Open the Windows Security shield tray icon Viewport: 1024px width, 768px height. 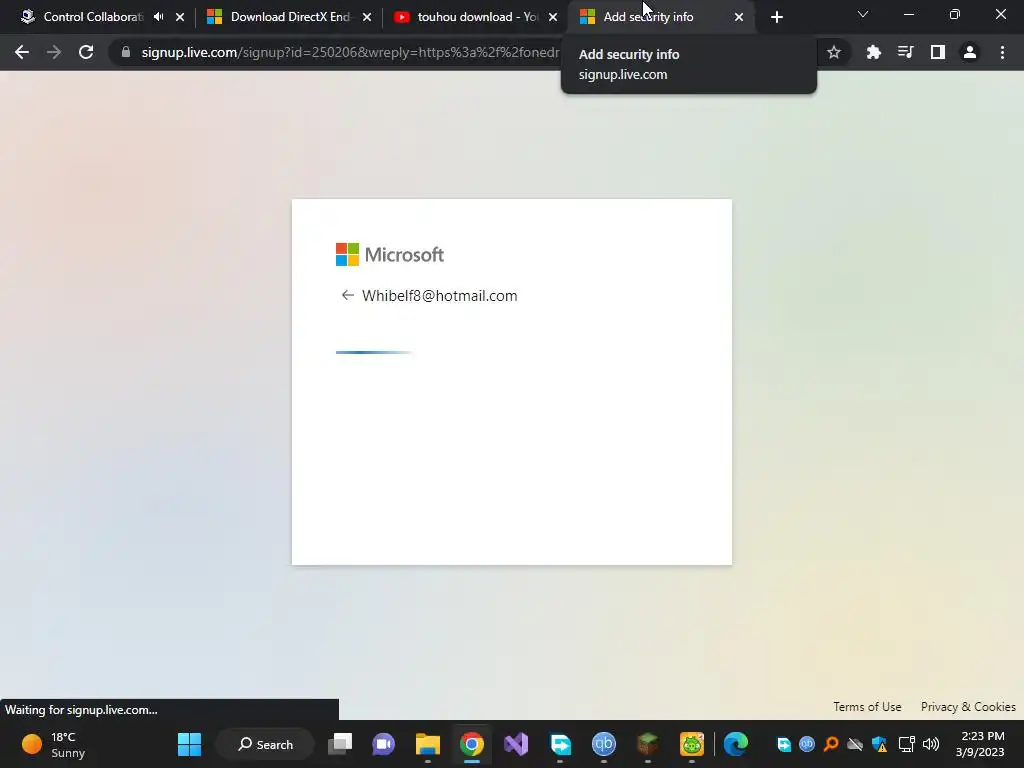tap(880, 744)
